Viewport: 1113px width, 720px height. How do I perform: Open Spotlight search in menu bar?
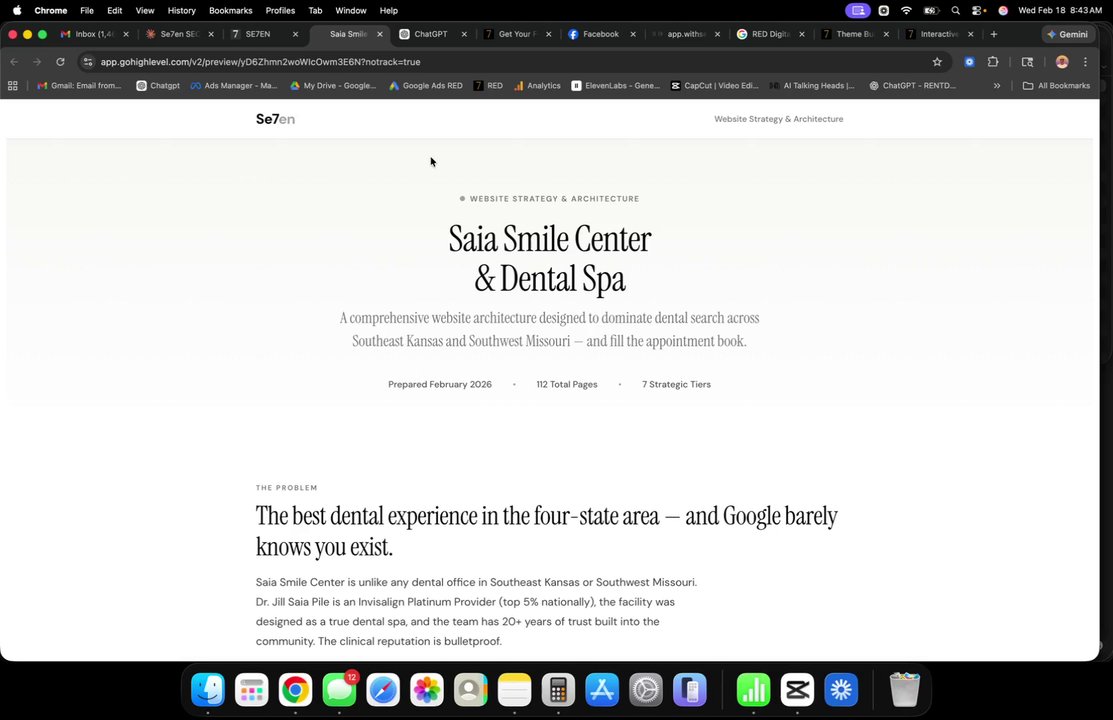pyautogui.click(x=955, y=11)
